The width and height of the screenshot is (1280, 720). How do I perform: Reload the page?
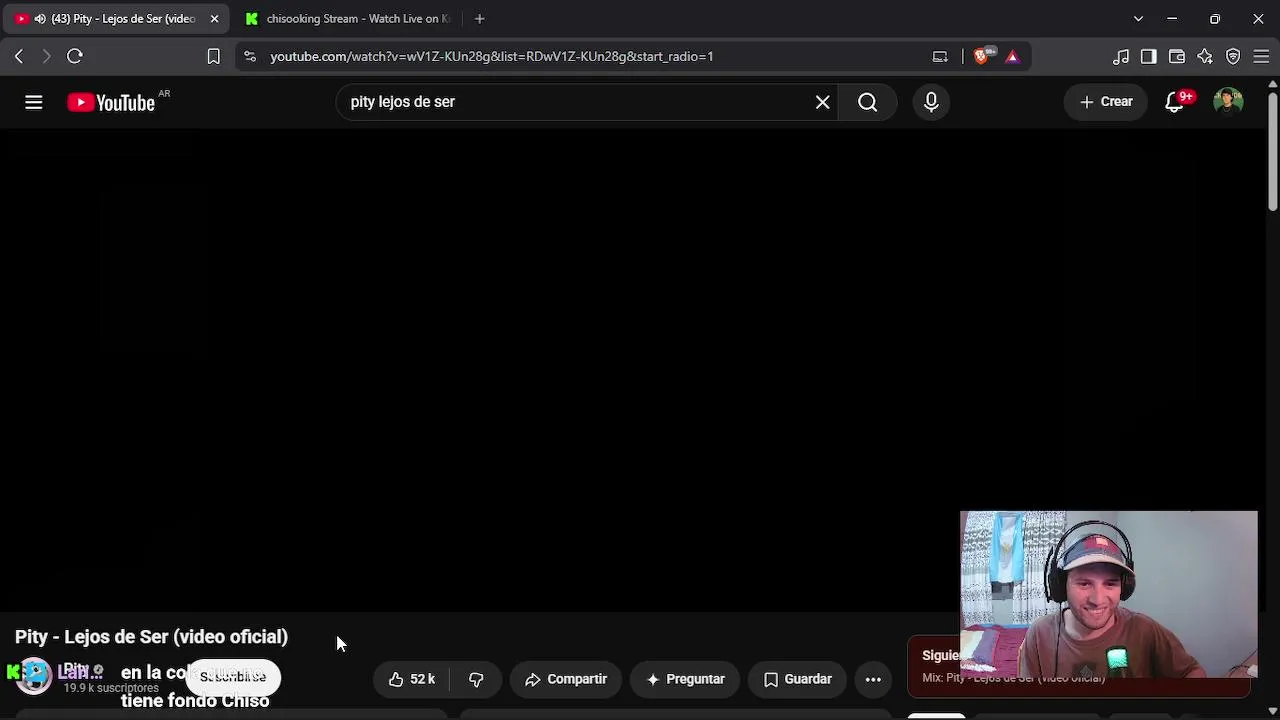tap(75, 56)
